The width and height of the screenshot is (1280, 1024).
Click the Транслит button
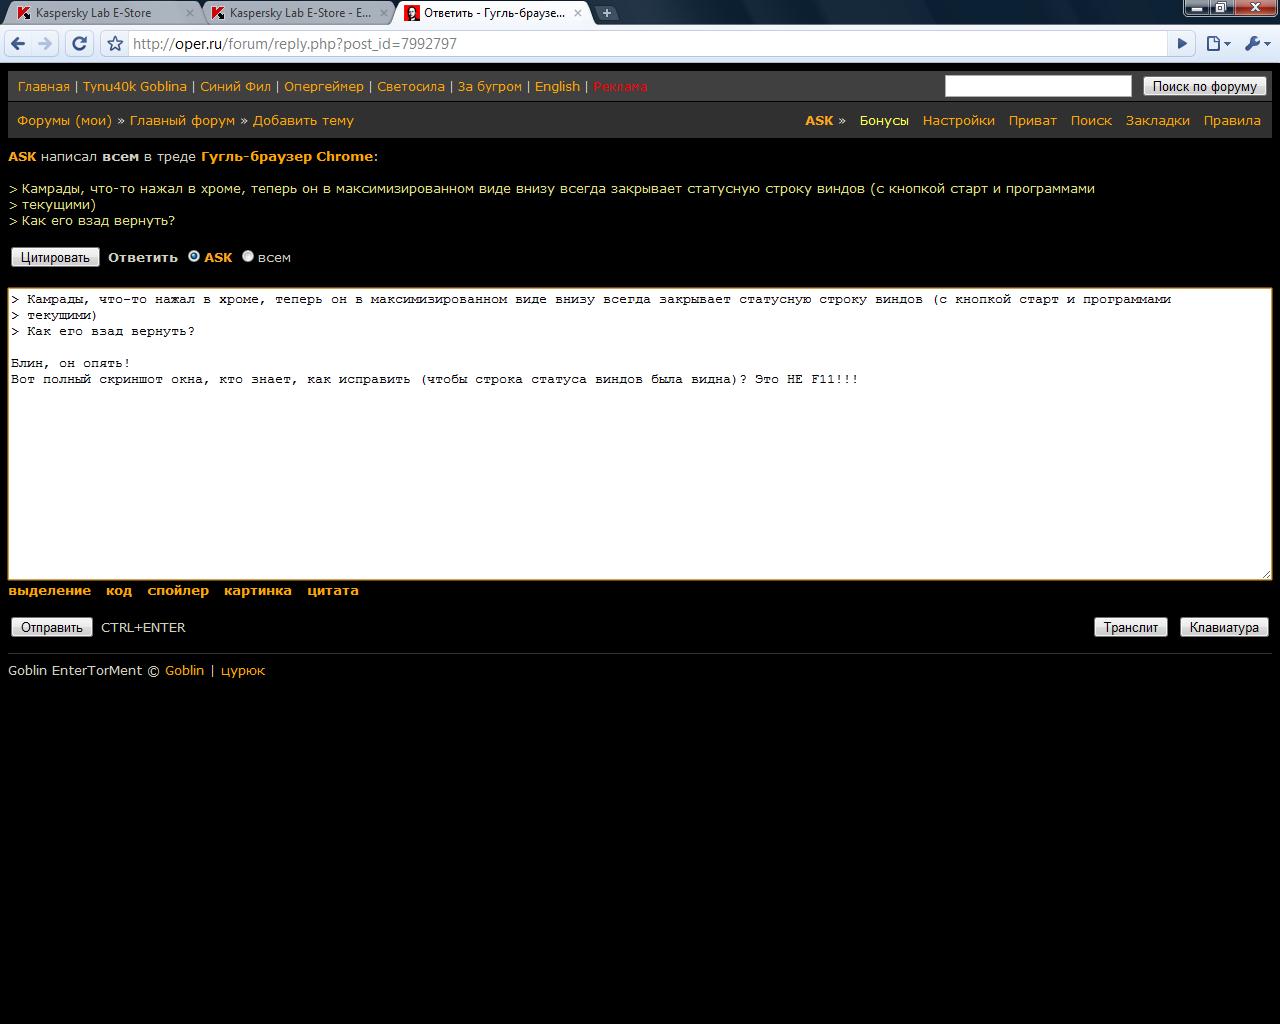1131,627
